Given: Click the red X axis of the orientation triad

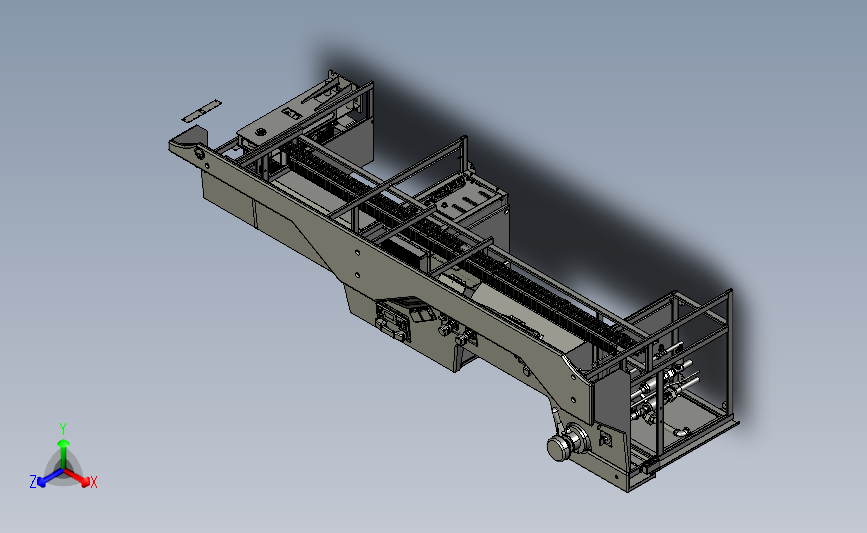Looking at the screenshot, I should click(77, 477).
